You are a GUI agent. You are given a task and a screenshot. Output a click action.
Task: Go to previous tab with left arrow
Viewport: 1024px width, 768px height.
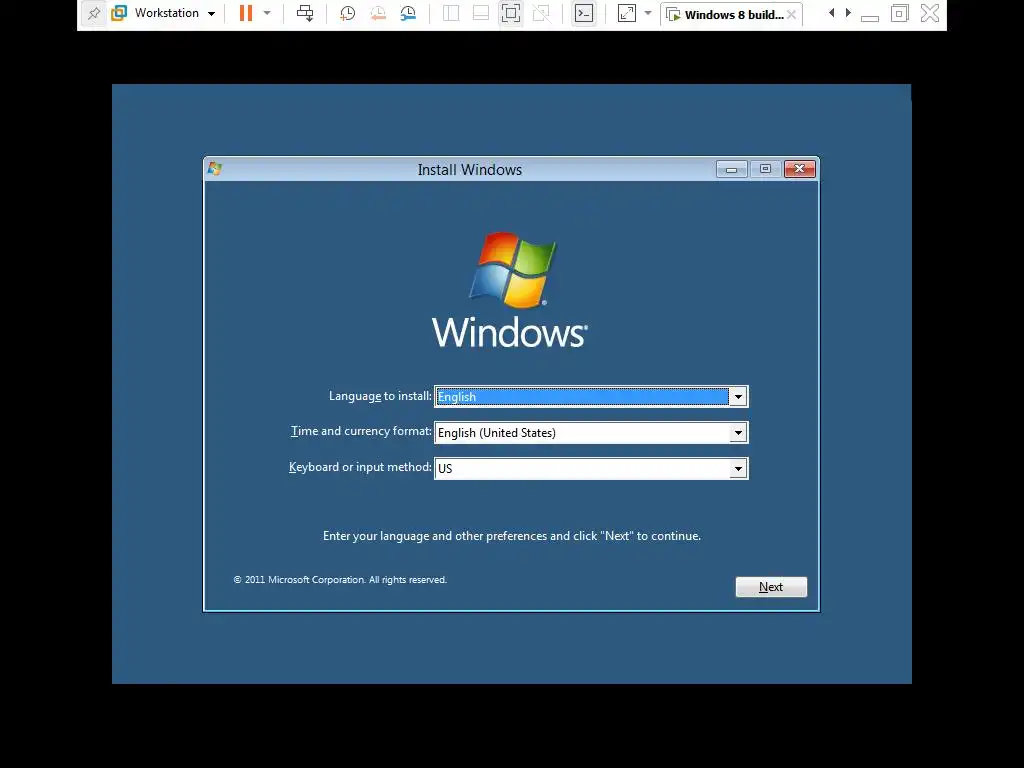831,13
